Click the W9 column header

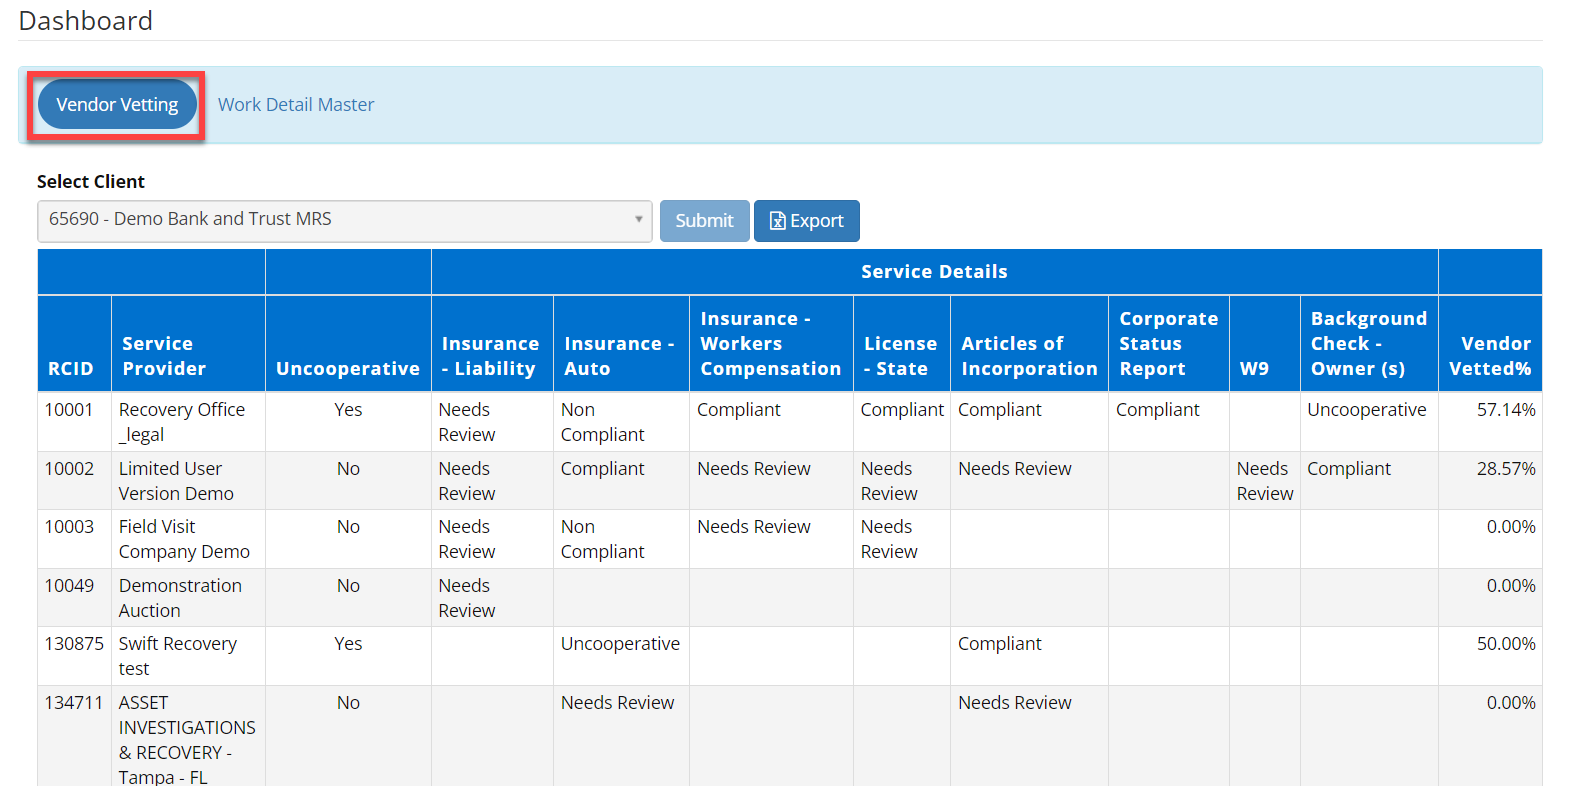point(1265,343)
